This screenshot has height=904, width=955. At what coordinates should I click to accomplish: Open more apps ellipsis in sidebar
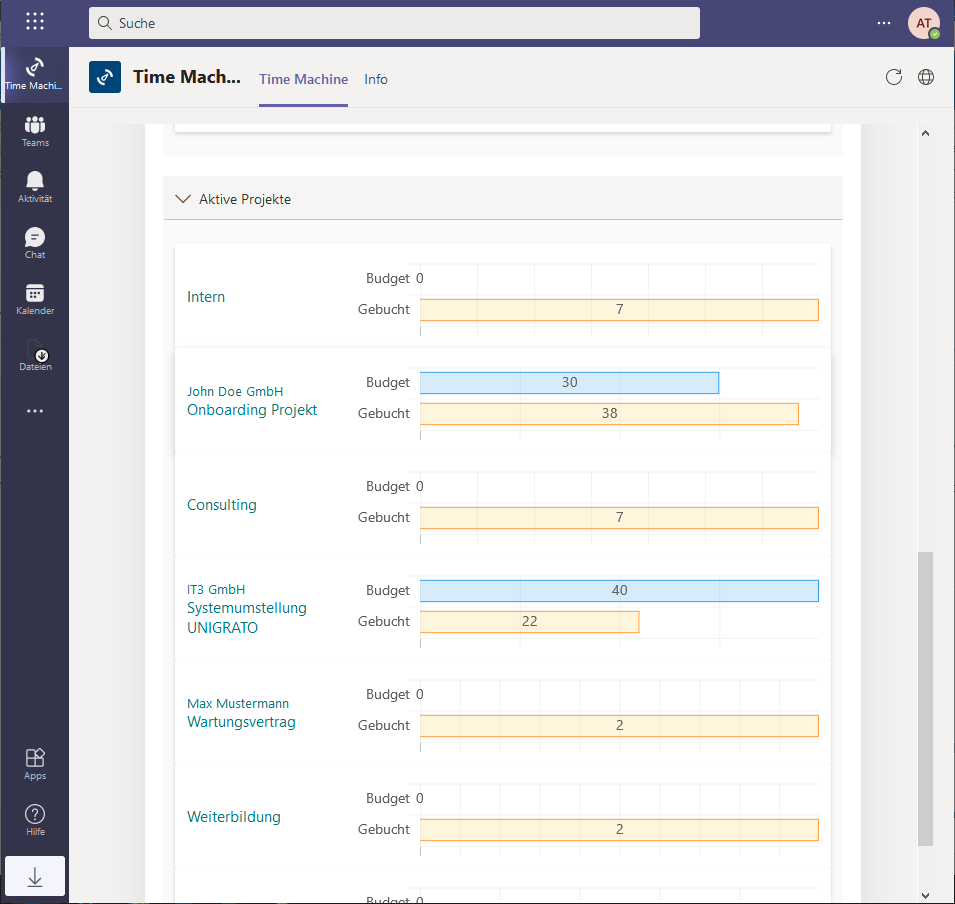point(35,411)
